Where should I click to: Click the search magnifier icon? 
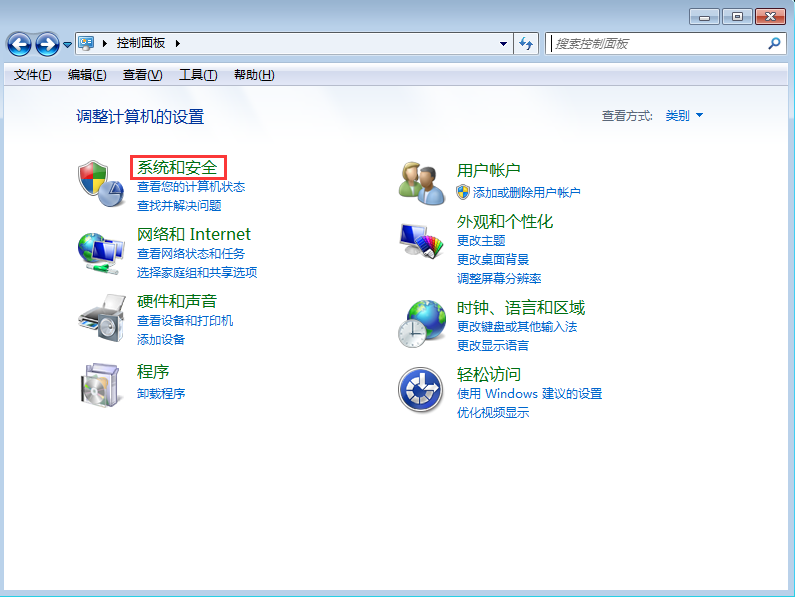(x=773, y=44)
